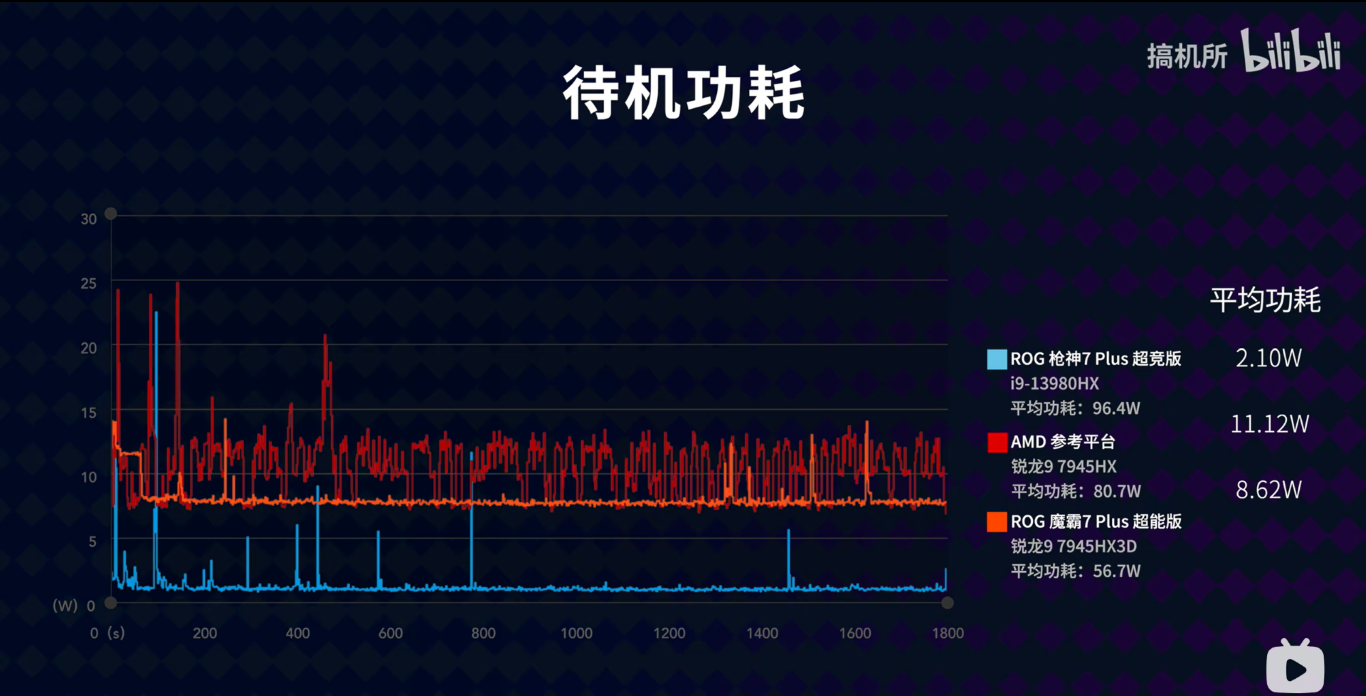The image size is (1366, 696).
Task: Select the orange ROG 魔霸7 Plus legend swatch
Action: coord(996,522)
